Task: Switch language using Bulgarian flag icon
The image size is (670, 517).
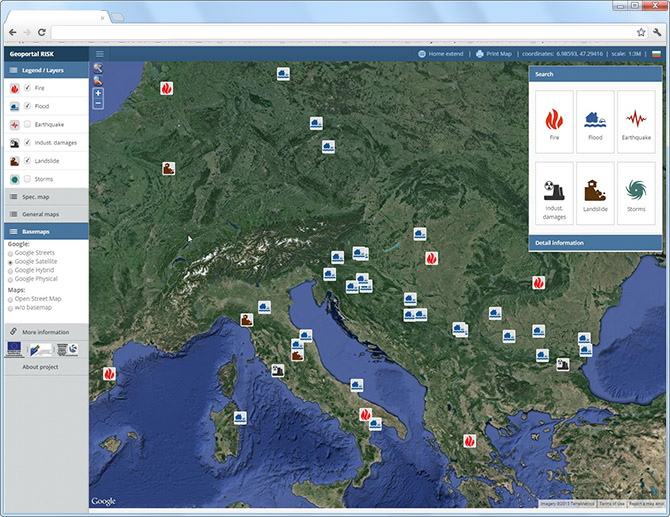Action: [656, 54]
